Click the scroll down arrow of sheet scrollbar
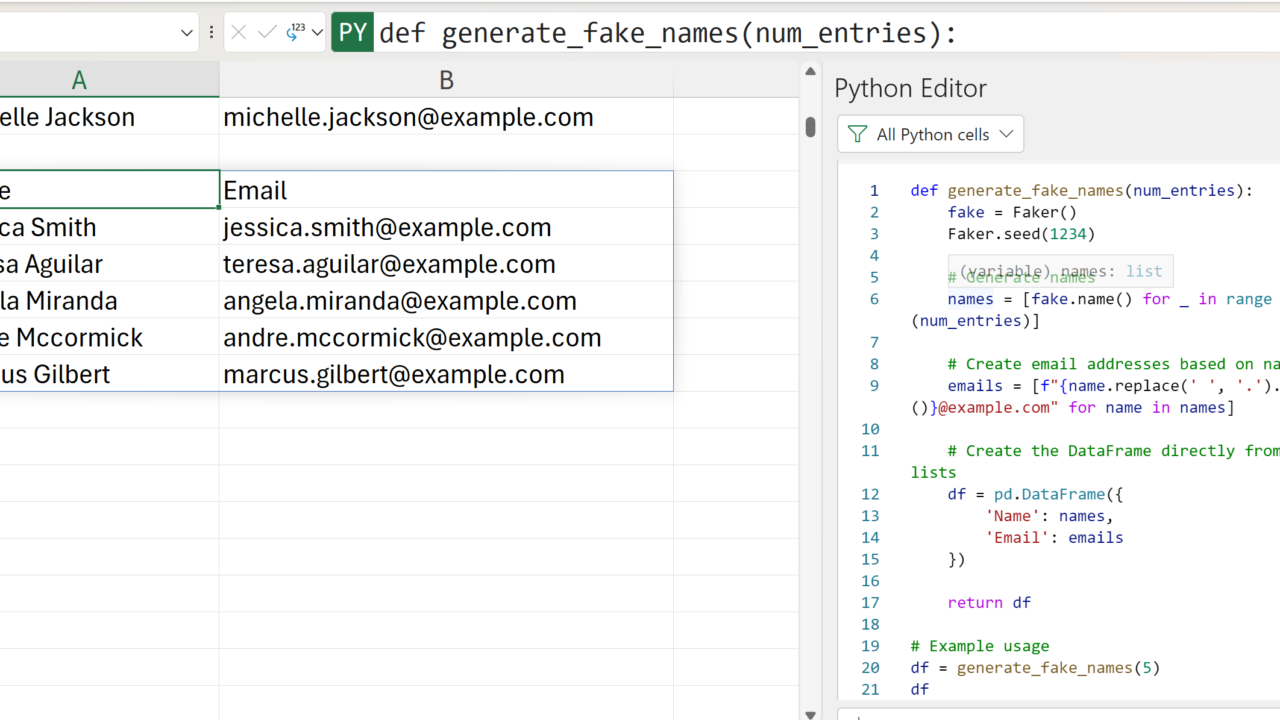 pos(811,713)
